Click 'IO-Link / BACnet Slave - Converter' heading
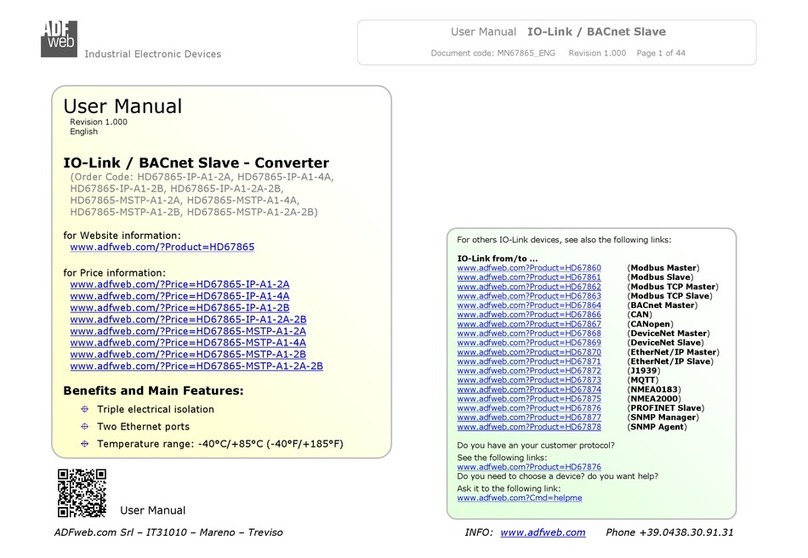This screenshot has width=808, height=558. [196, 163]
